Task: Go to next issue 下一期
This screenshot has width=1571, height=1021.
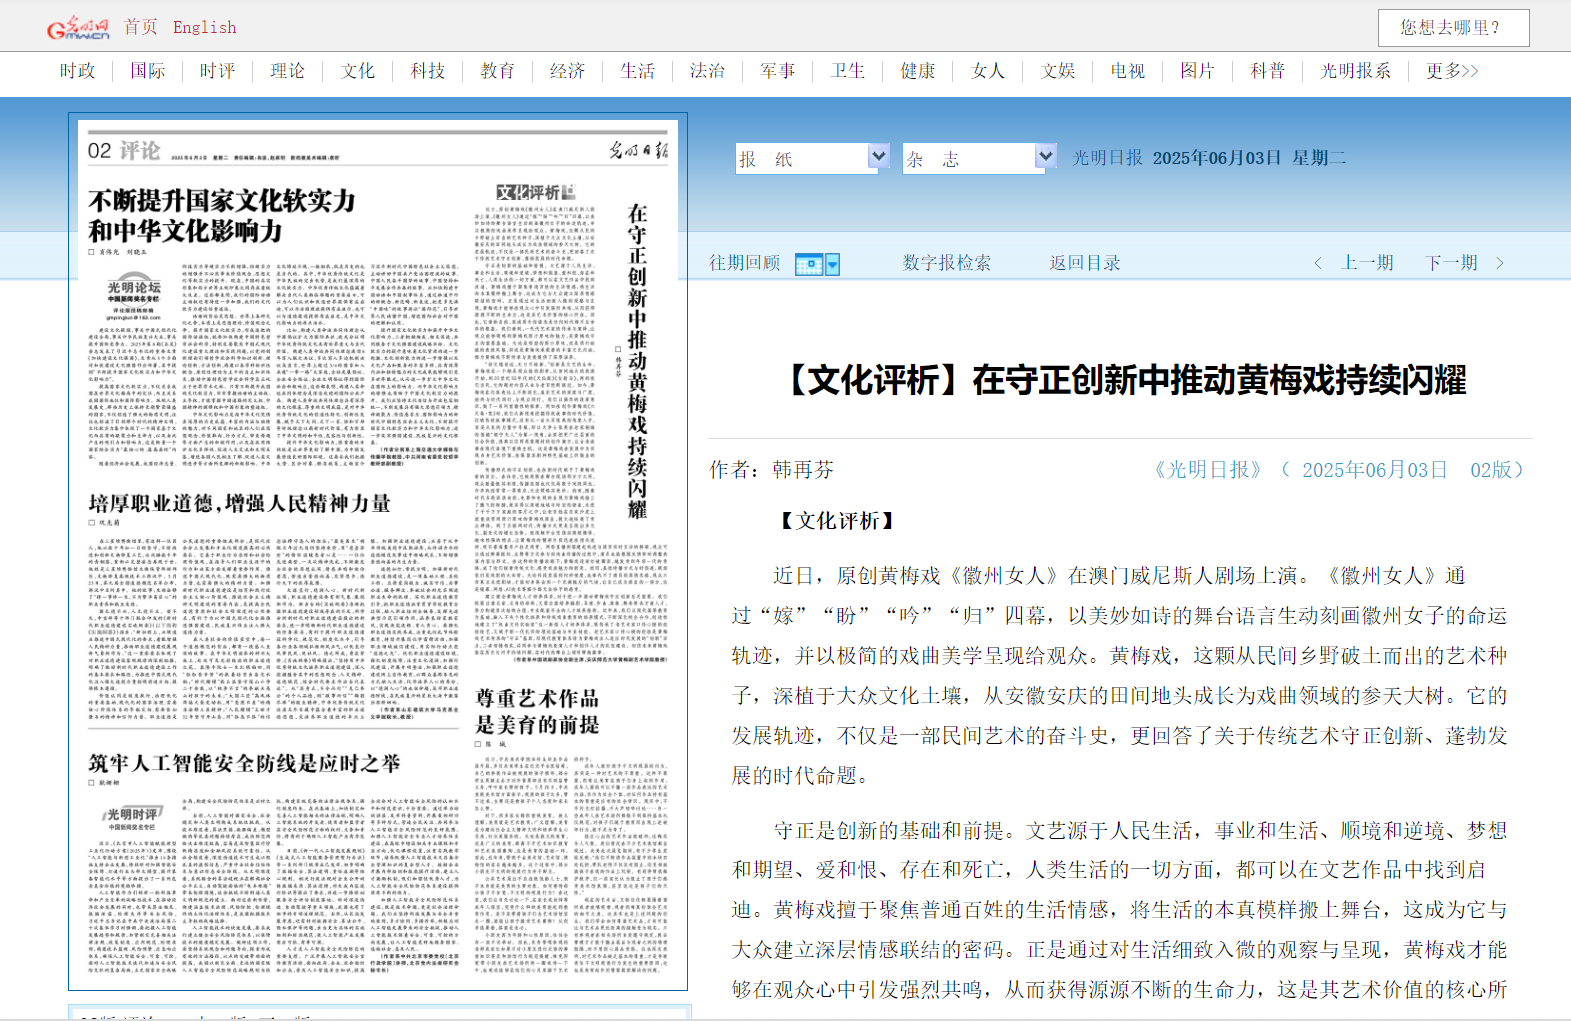Action: pyautogui.click(x=1451, y=263)
